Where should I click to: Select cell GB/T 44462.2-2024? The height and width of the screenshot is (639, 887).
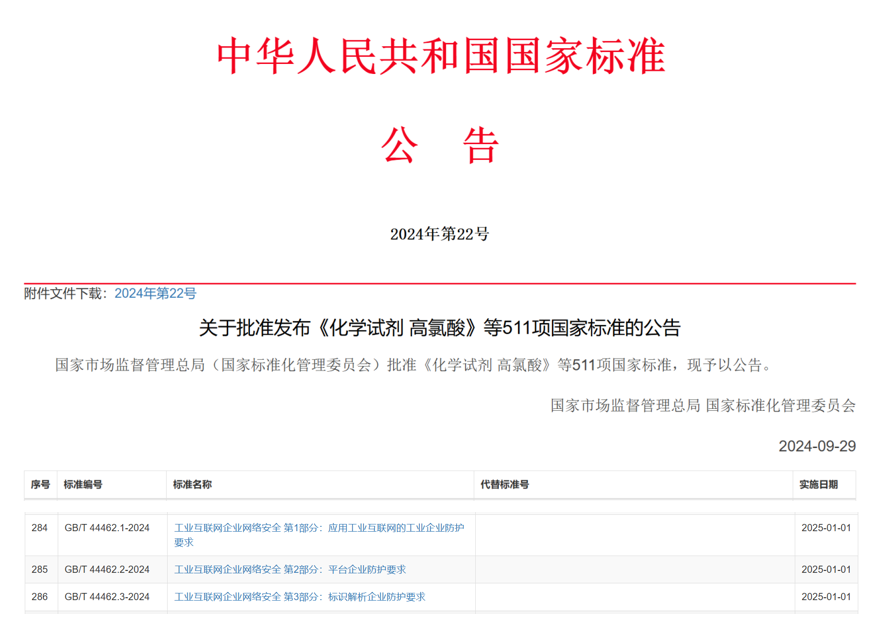107,570
